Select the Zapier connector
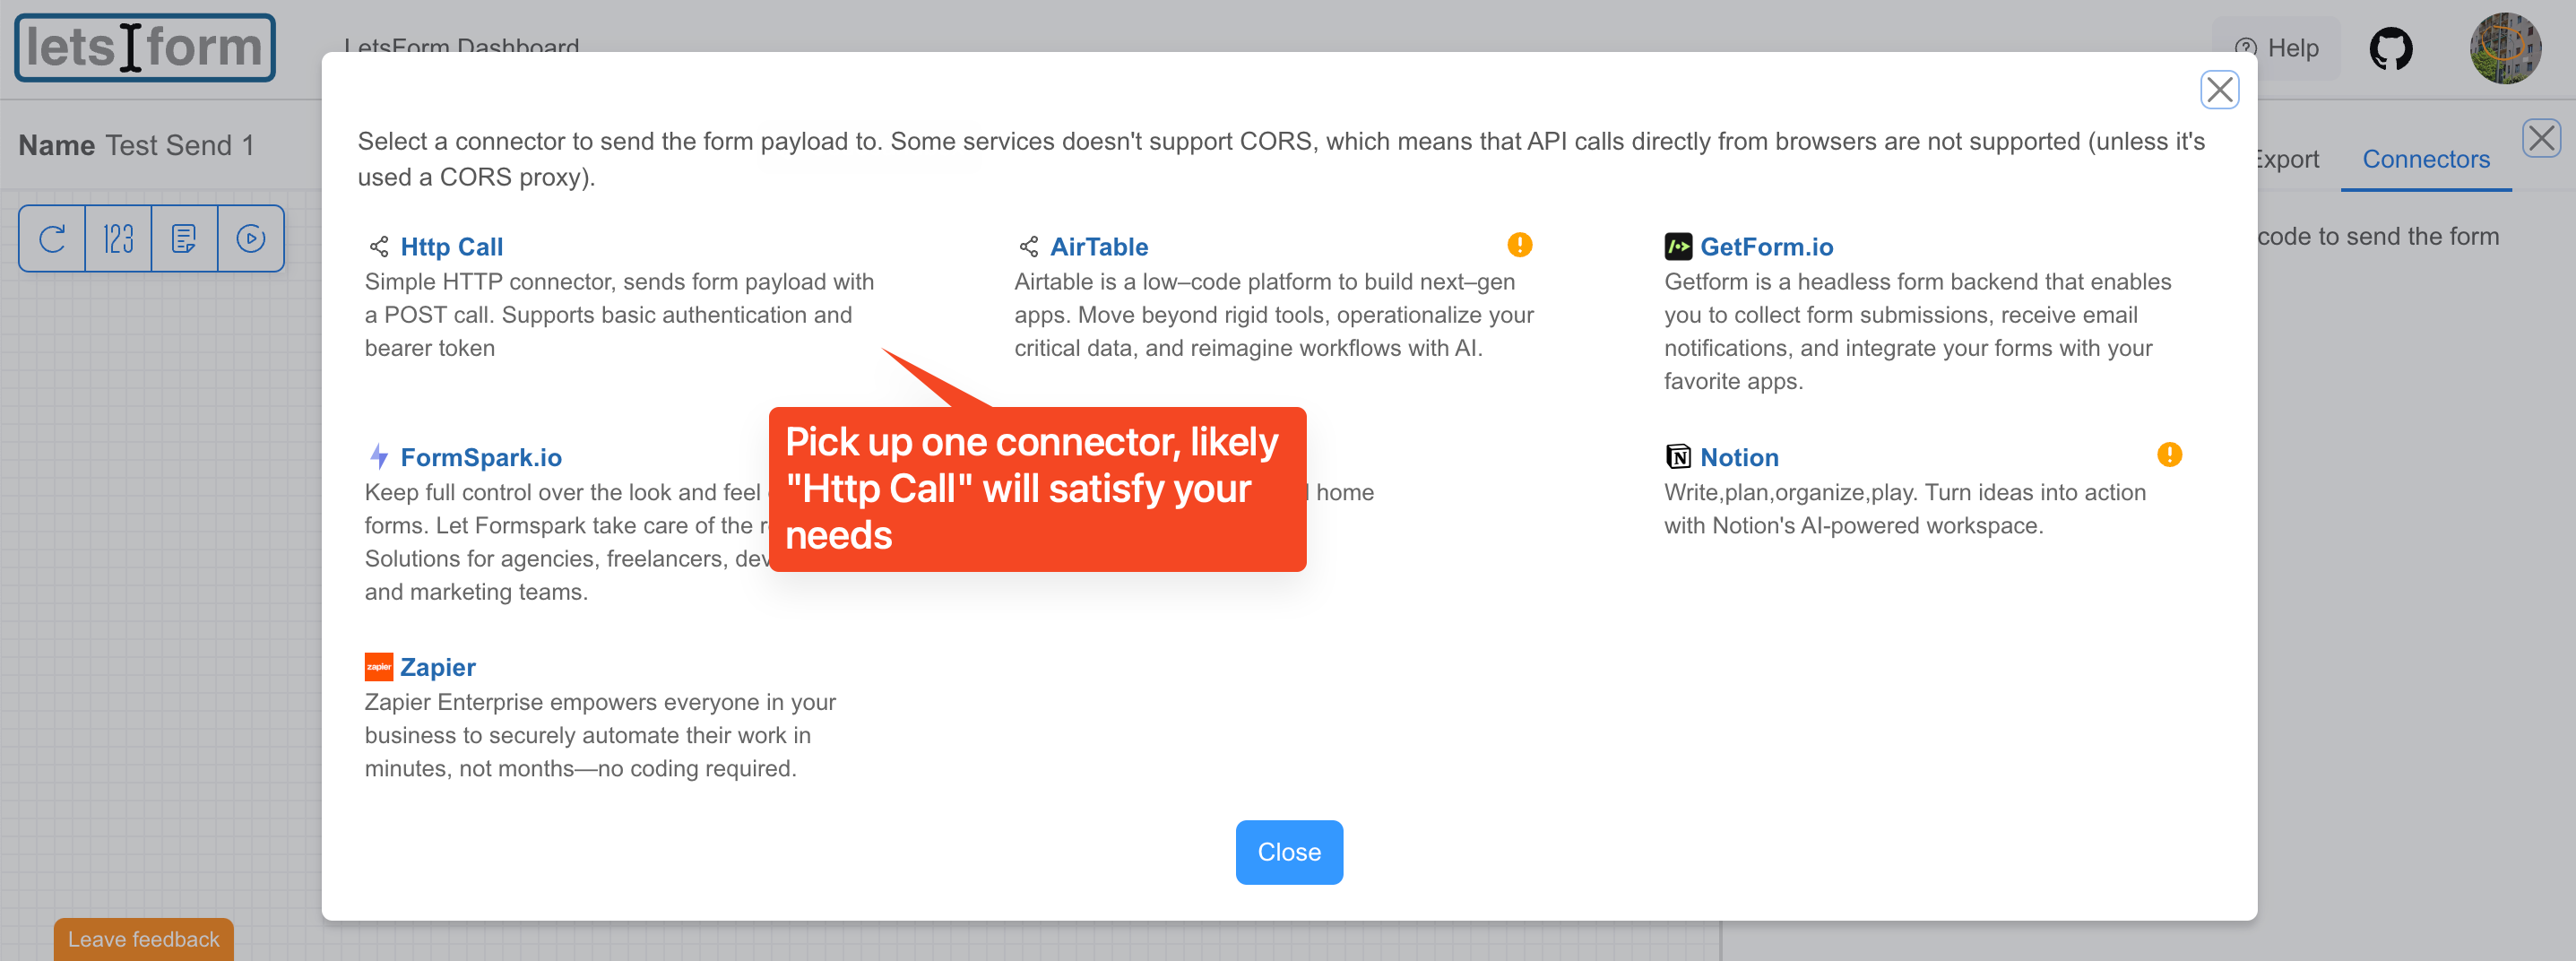 tap(437, 667)
